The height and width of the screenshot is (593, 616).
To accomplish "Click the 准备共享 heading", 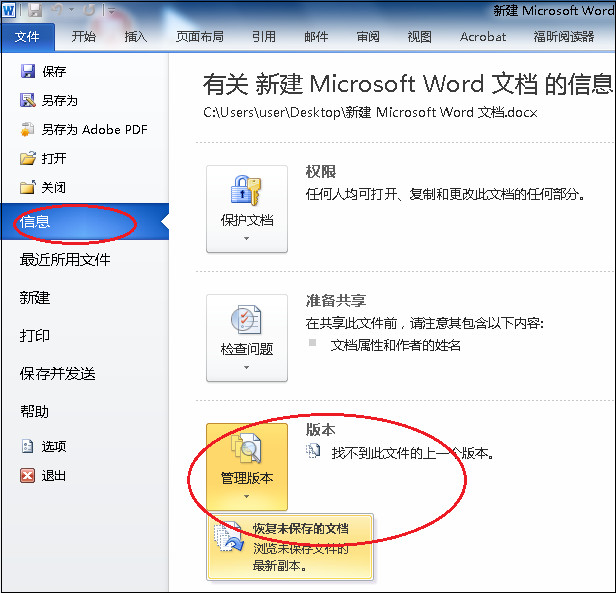I will [336, 301].
